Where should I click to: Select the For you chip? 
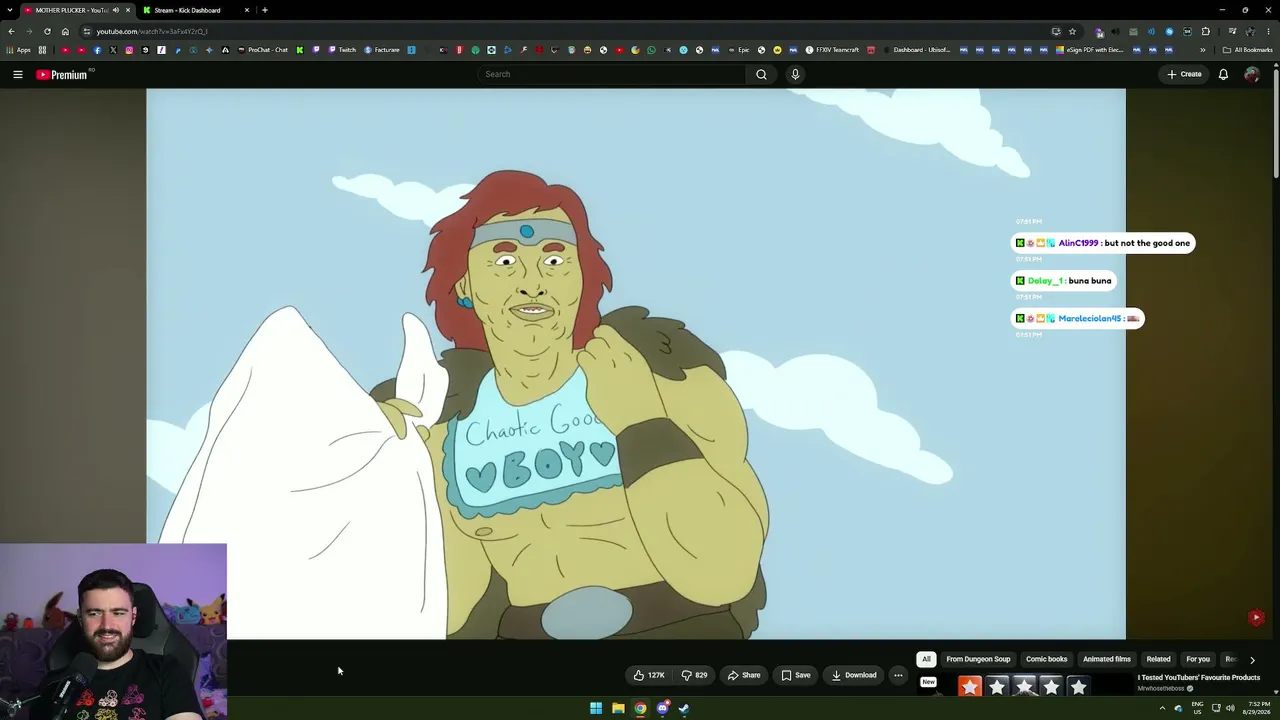[x=1197, y=659]
